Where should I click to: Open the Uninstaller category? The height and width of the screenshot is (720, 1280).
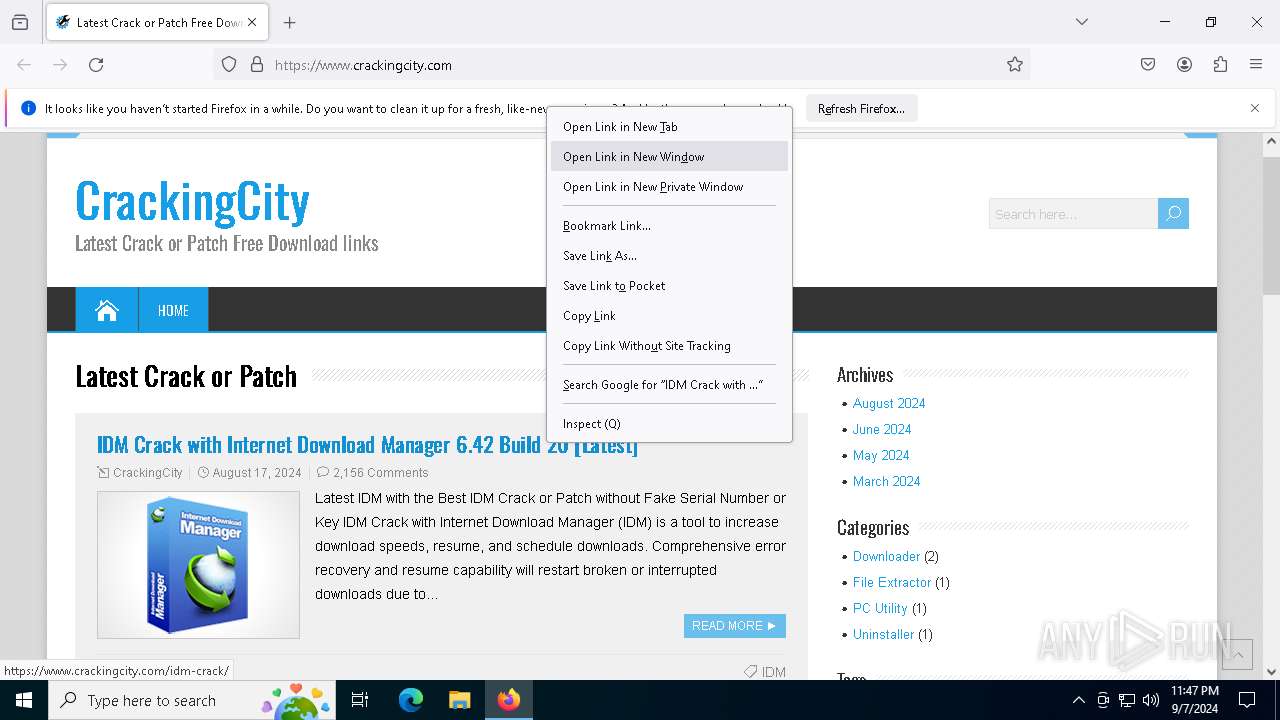[x=883, y=635]
